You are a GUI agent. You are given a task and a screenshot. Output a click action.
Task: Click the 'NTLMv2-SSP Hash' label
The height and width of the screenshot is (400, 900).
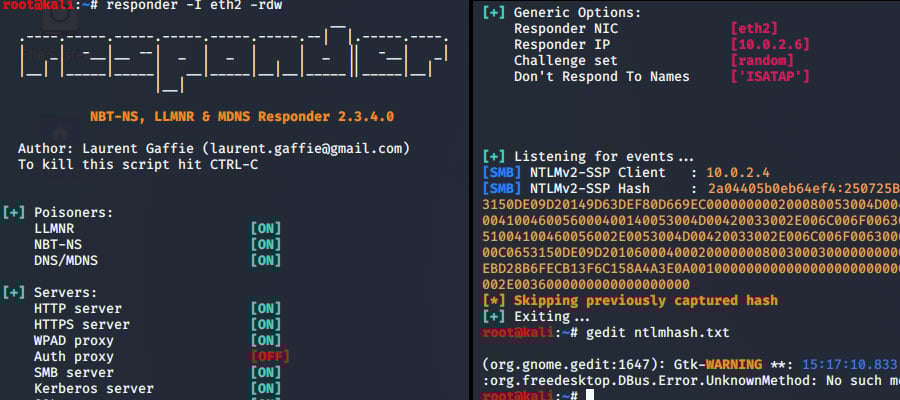coord(590,189)
